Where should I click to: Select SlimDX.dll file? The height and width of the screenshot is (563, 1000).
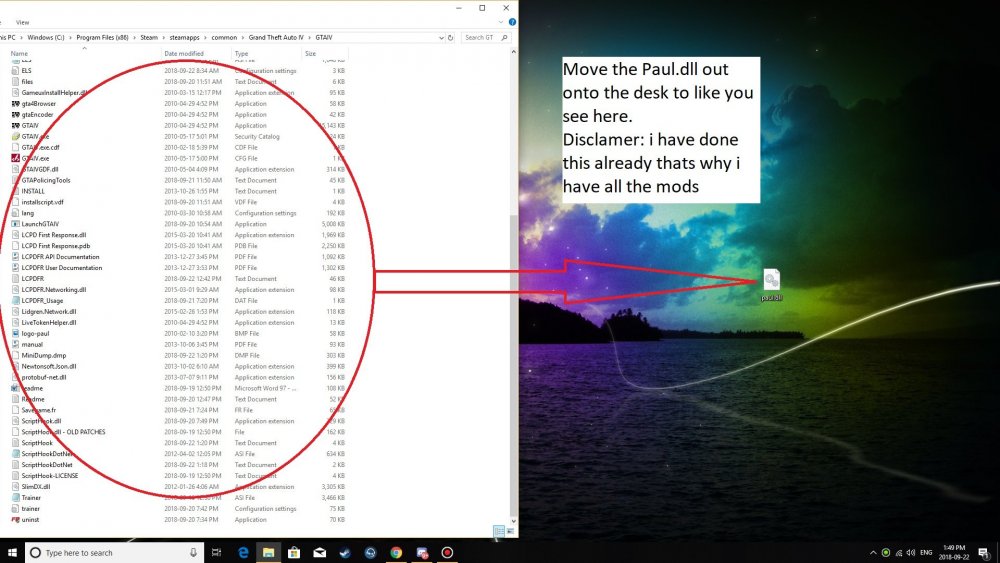36,486
